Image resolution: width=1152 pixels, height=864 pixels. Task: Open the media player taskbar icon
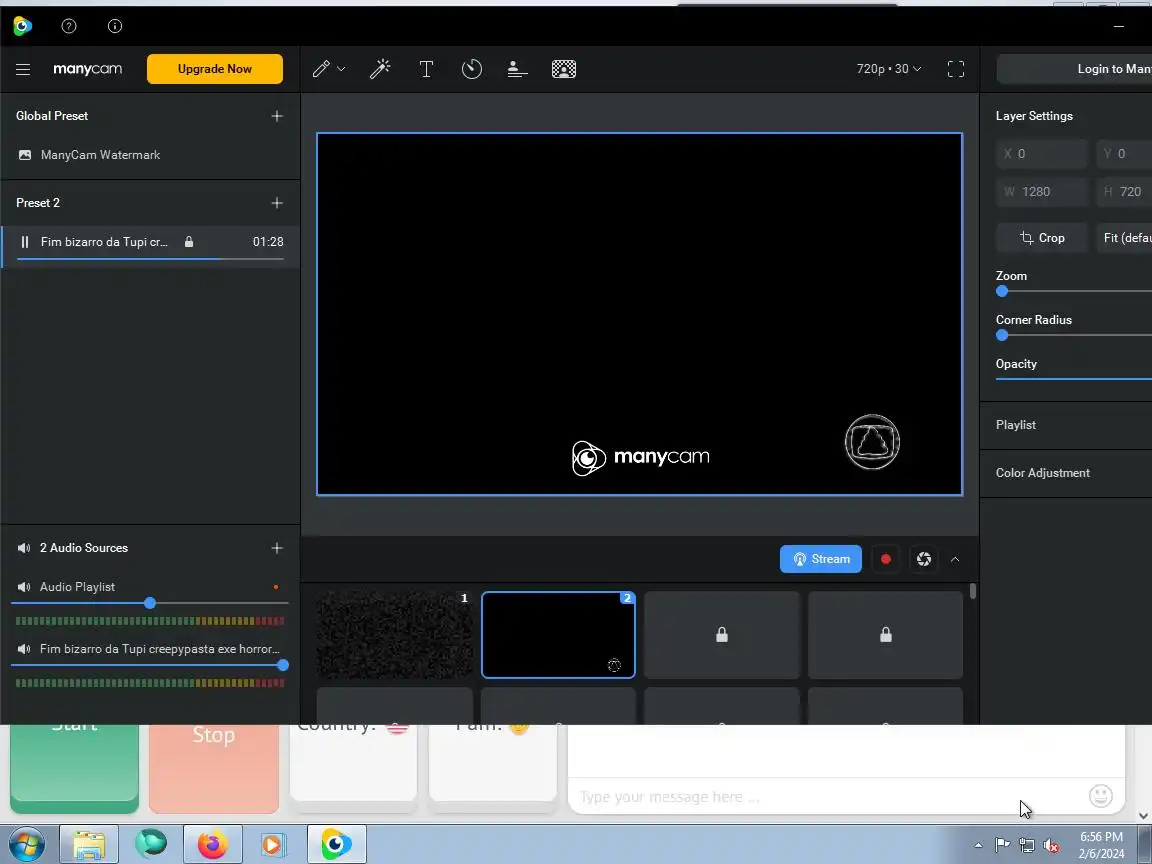click(x=273, y=845)
